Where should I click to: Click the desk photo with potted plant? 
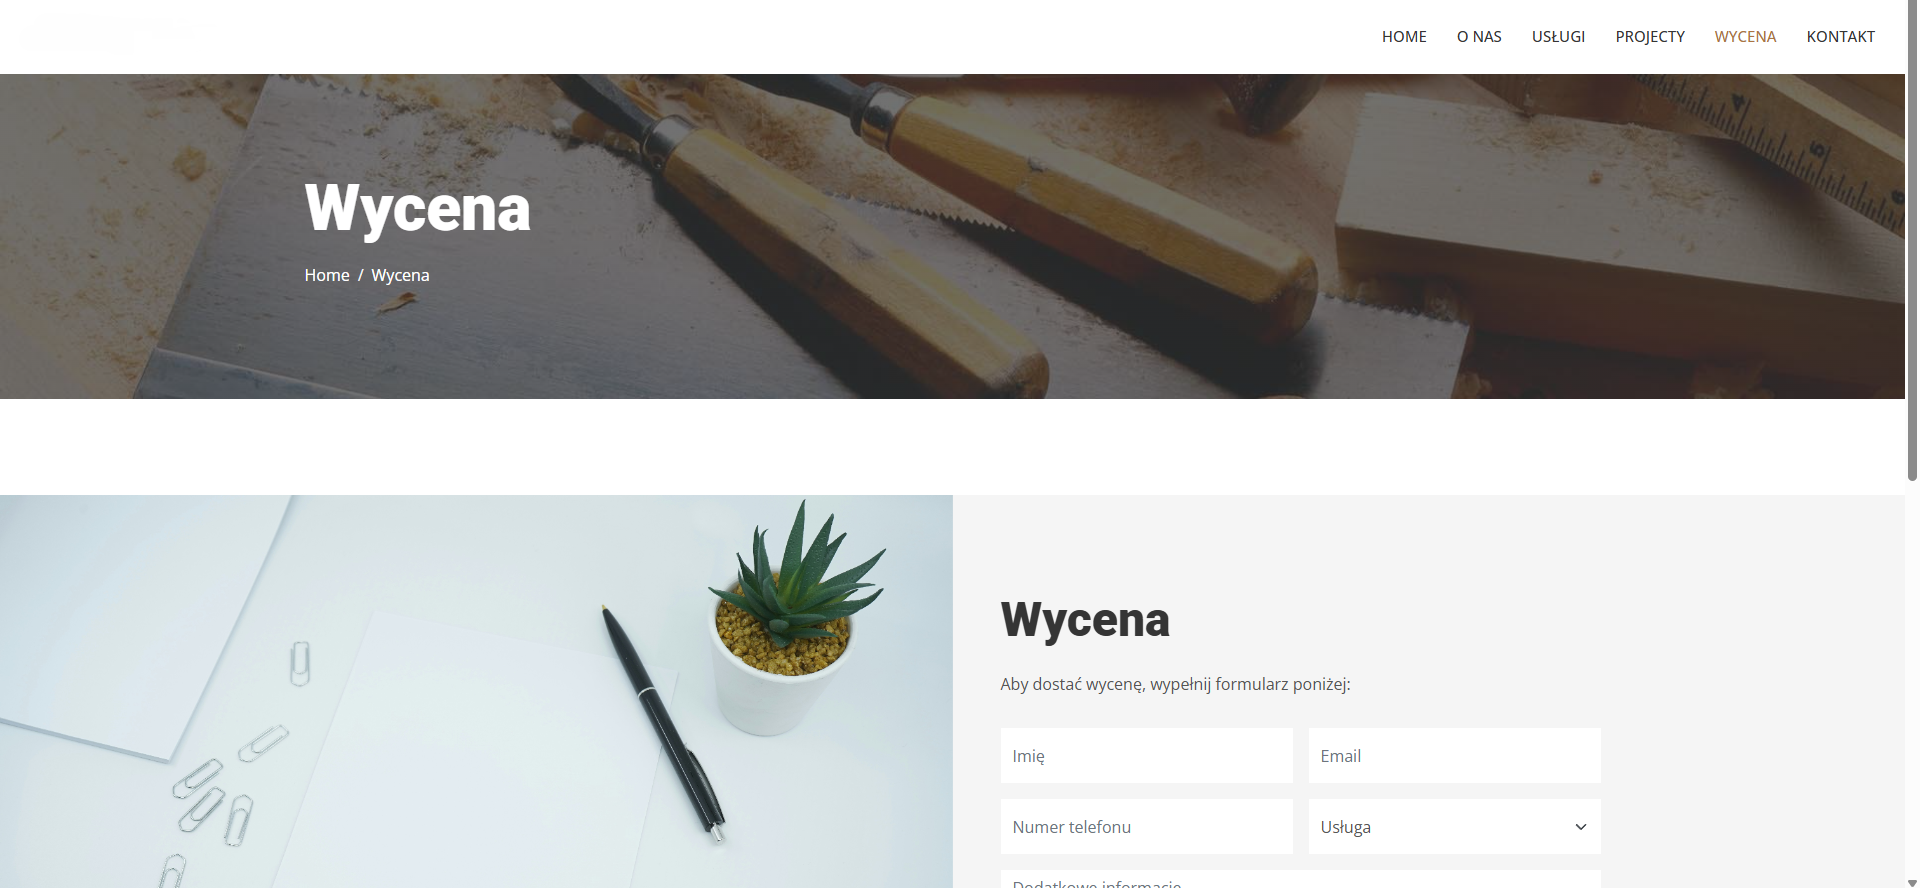pyautogui.click(x=476, y=691)
